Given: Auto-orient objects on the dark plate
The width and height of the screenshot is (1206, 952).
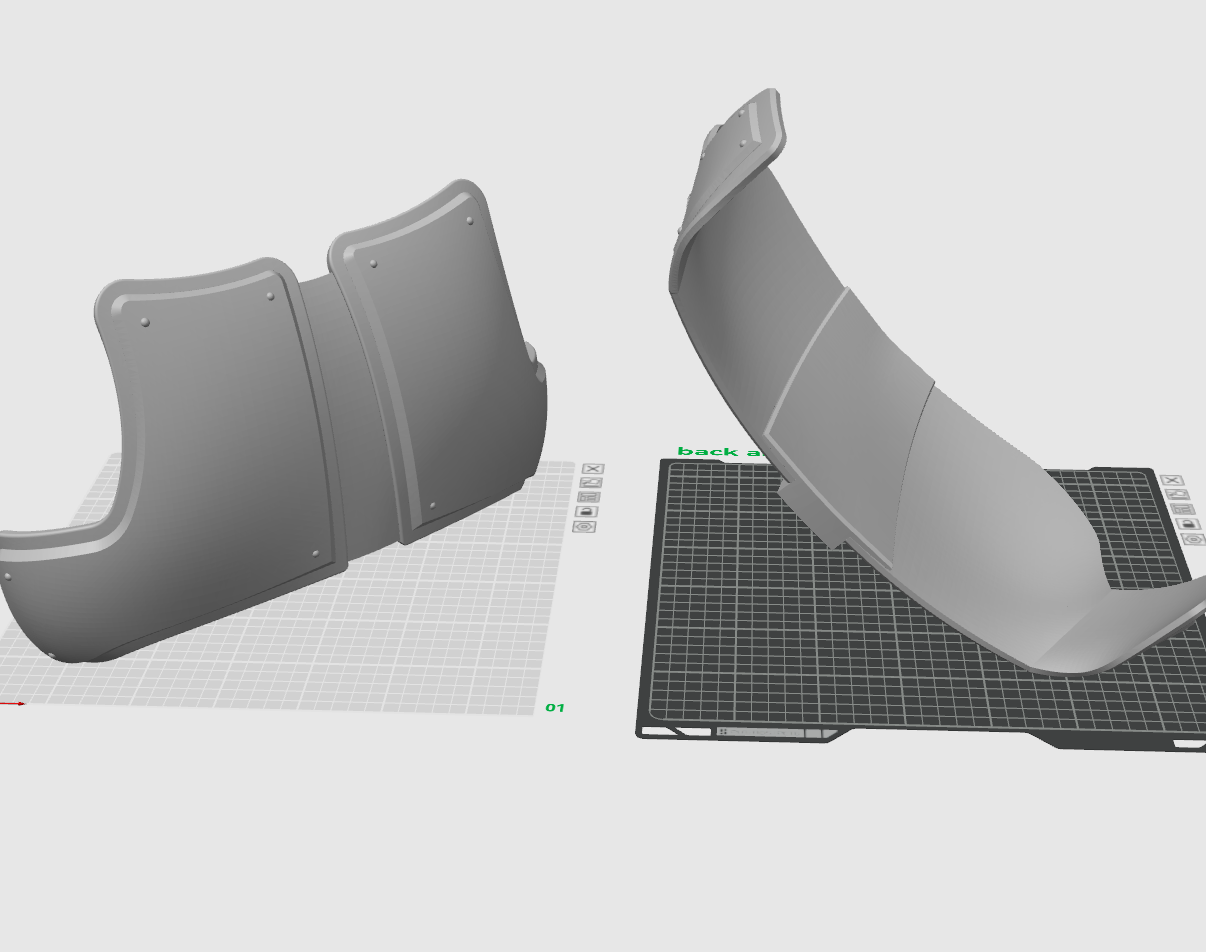Looking at the screenshot, I should point(1177,494).
